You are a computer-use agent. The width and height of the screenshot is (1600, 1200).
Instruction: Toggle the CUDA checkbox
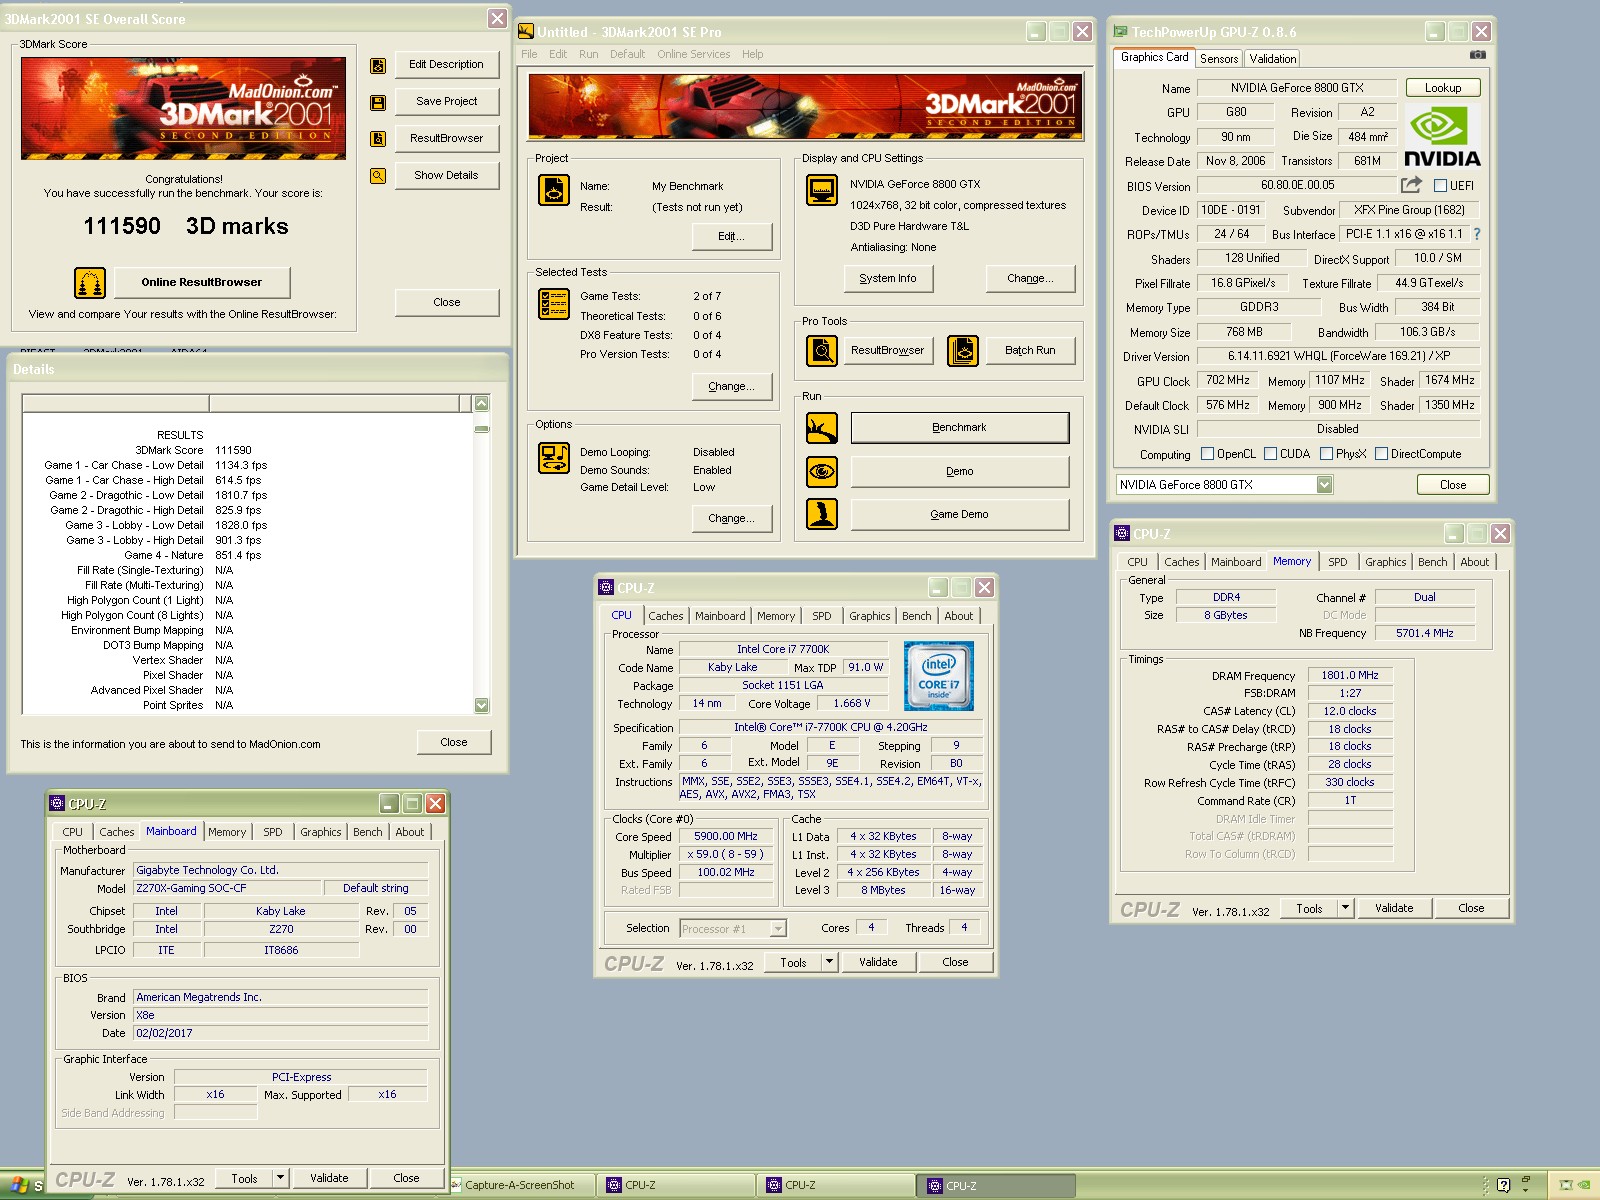1270,454
